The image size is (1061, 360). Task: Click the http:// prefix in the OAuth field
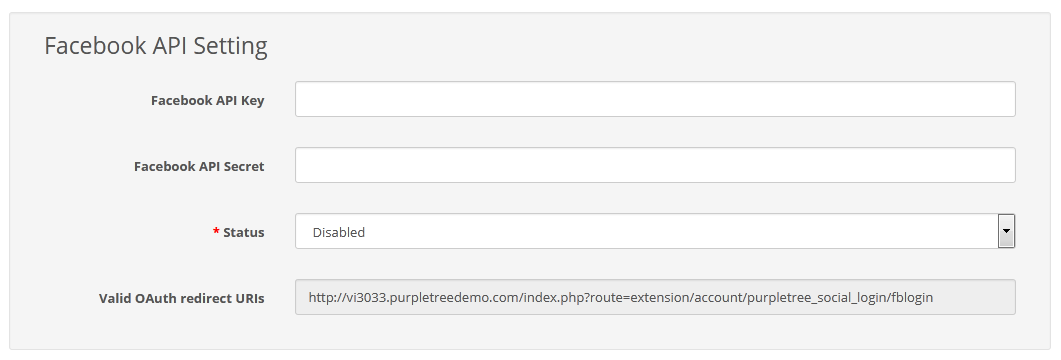(321, 297)
